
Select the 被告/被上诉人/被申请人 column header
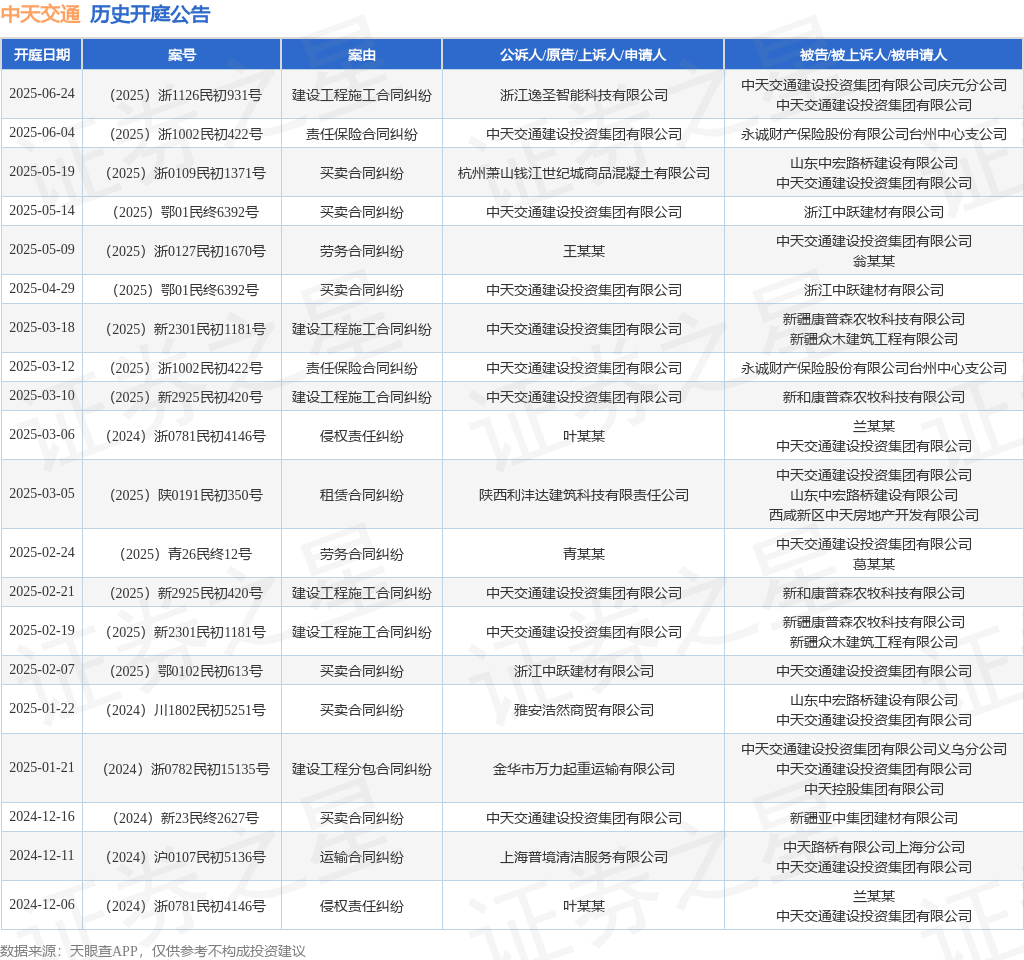pos(873,55)
